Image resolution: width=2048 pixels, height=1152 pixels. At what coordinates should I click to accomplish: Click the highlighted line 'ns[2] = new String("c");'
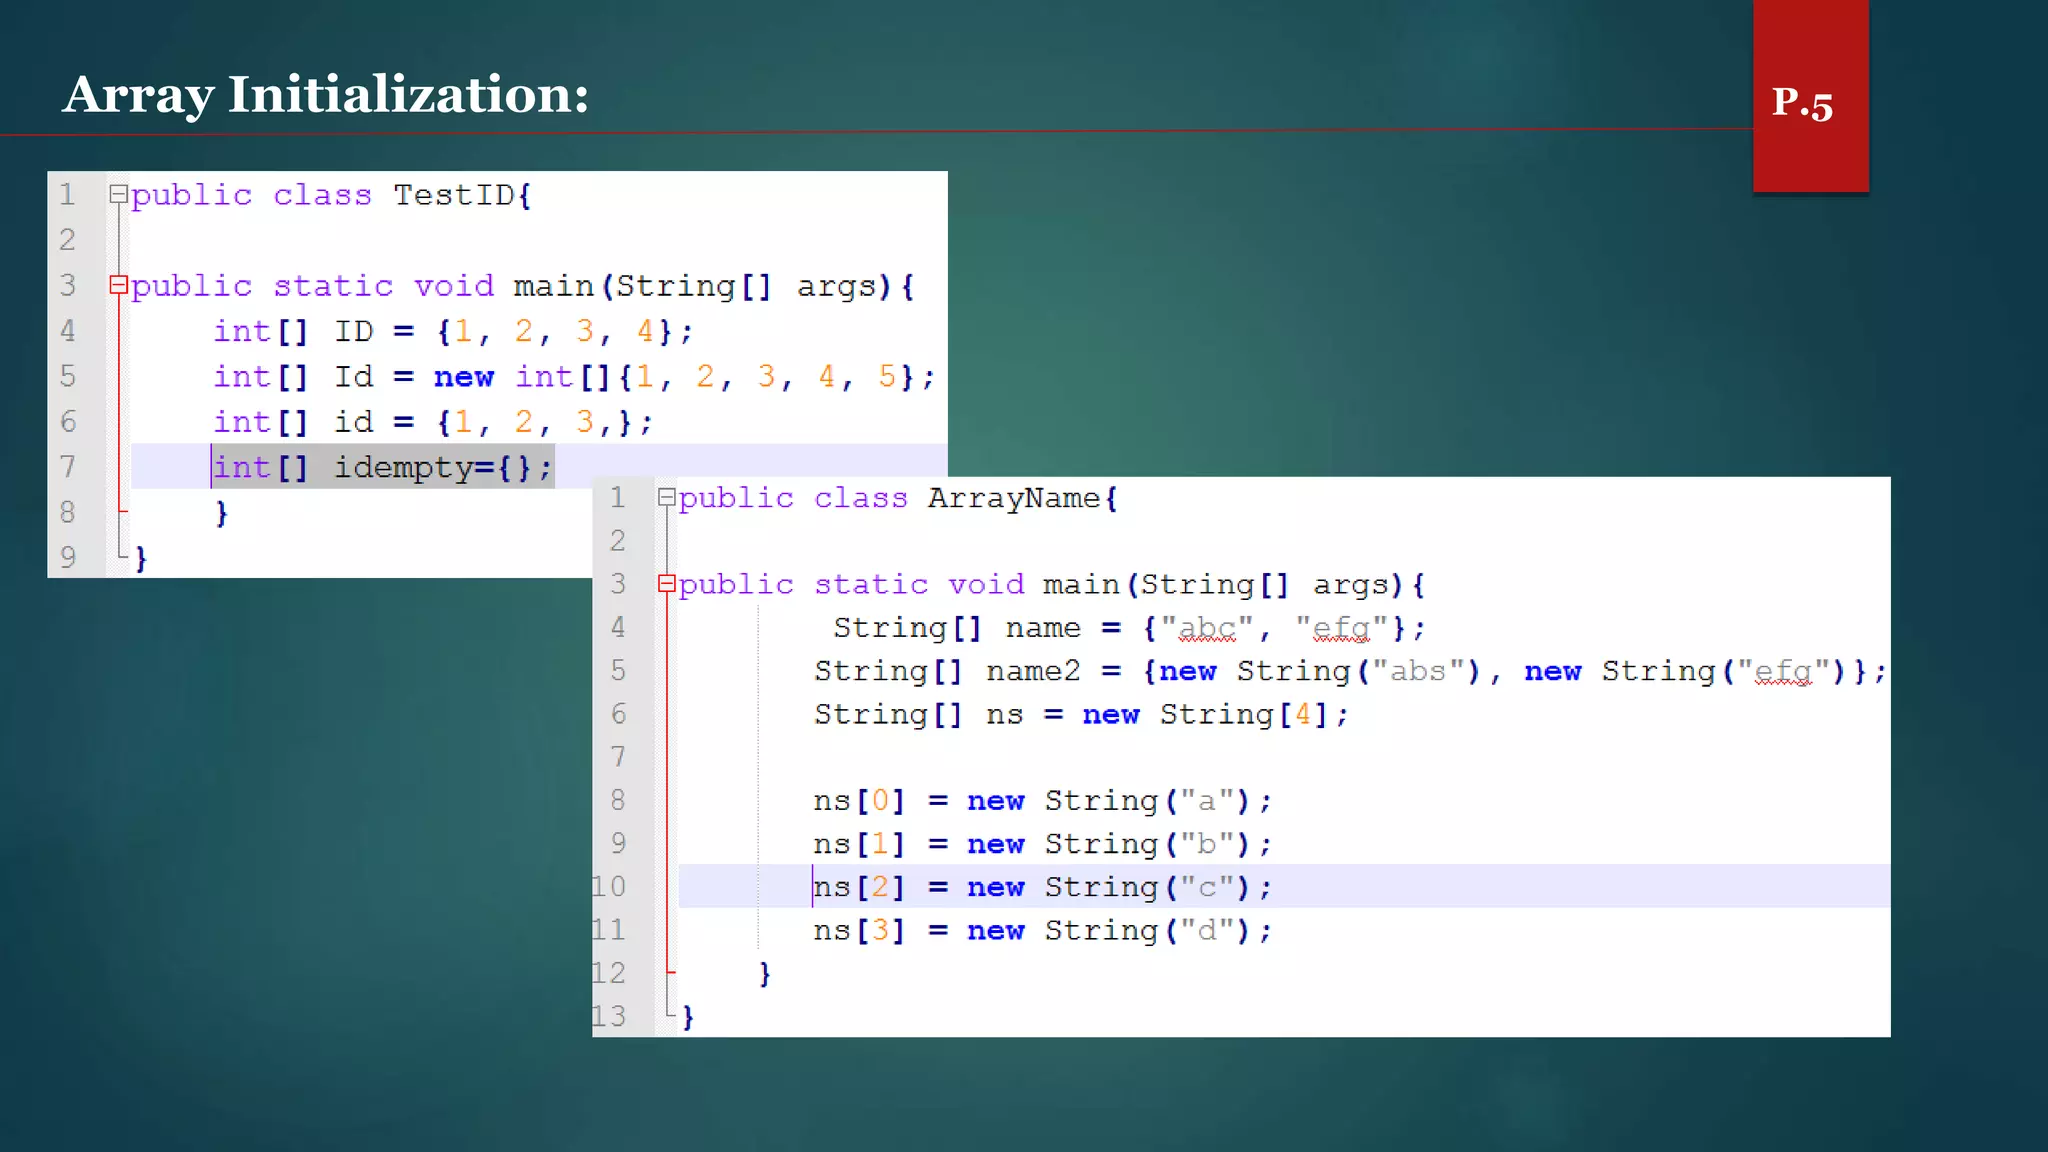click(1042, 887)
